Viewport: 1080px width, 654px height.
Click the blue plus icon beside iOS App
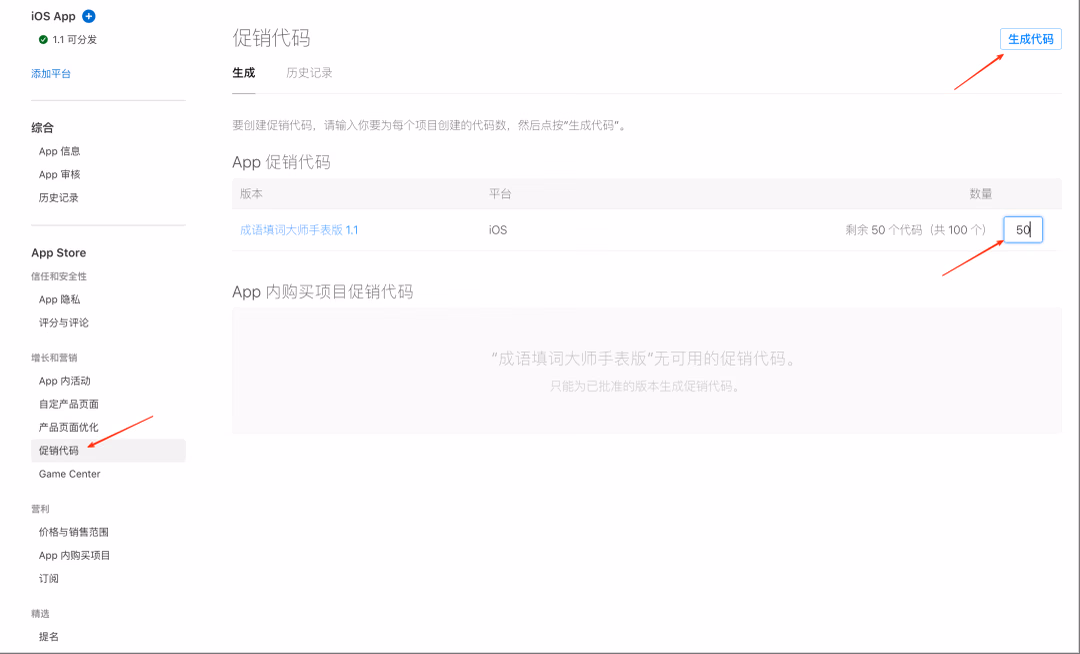coord(89,16)
